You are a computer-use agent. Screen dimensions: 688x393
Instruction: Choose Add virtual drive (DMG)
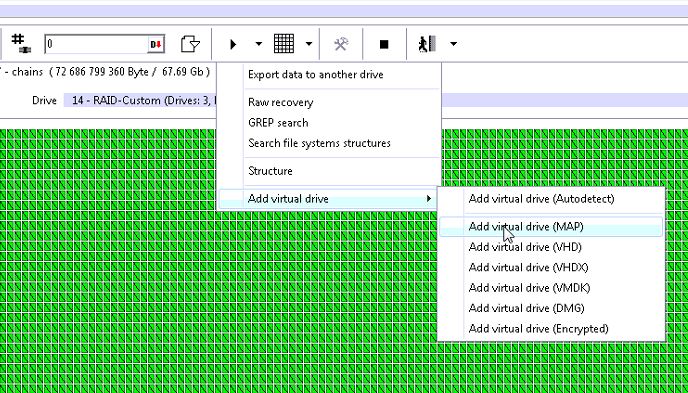551,308
